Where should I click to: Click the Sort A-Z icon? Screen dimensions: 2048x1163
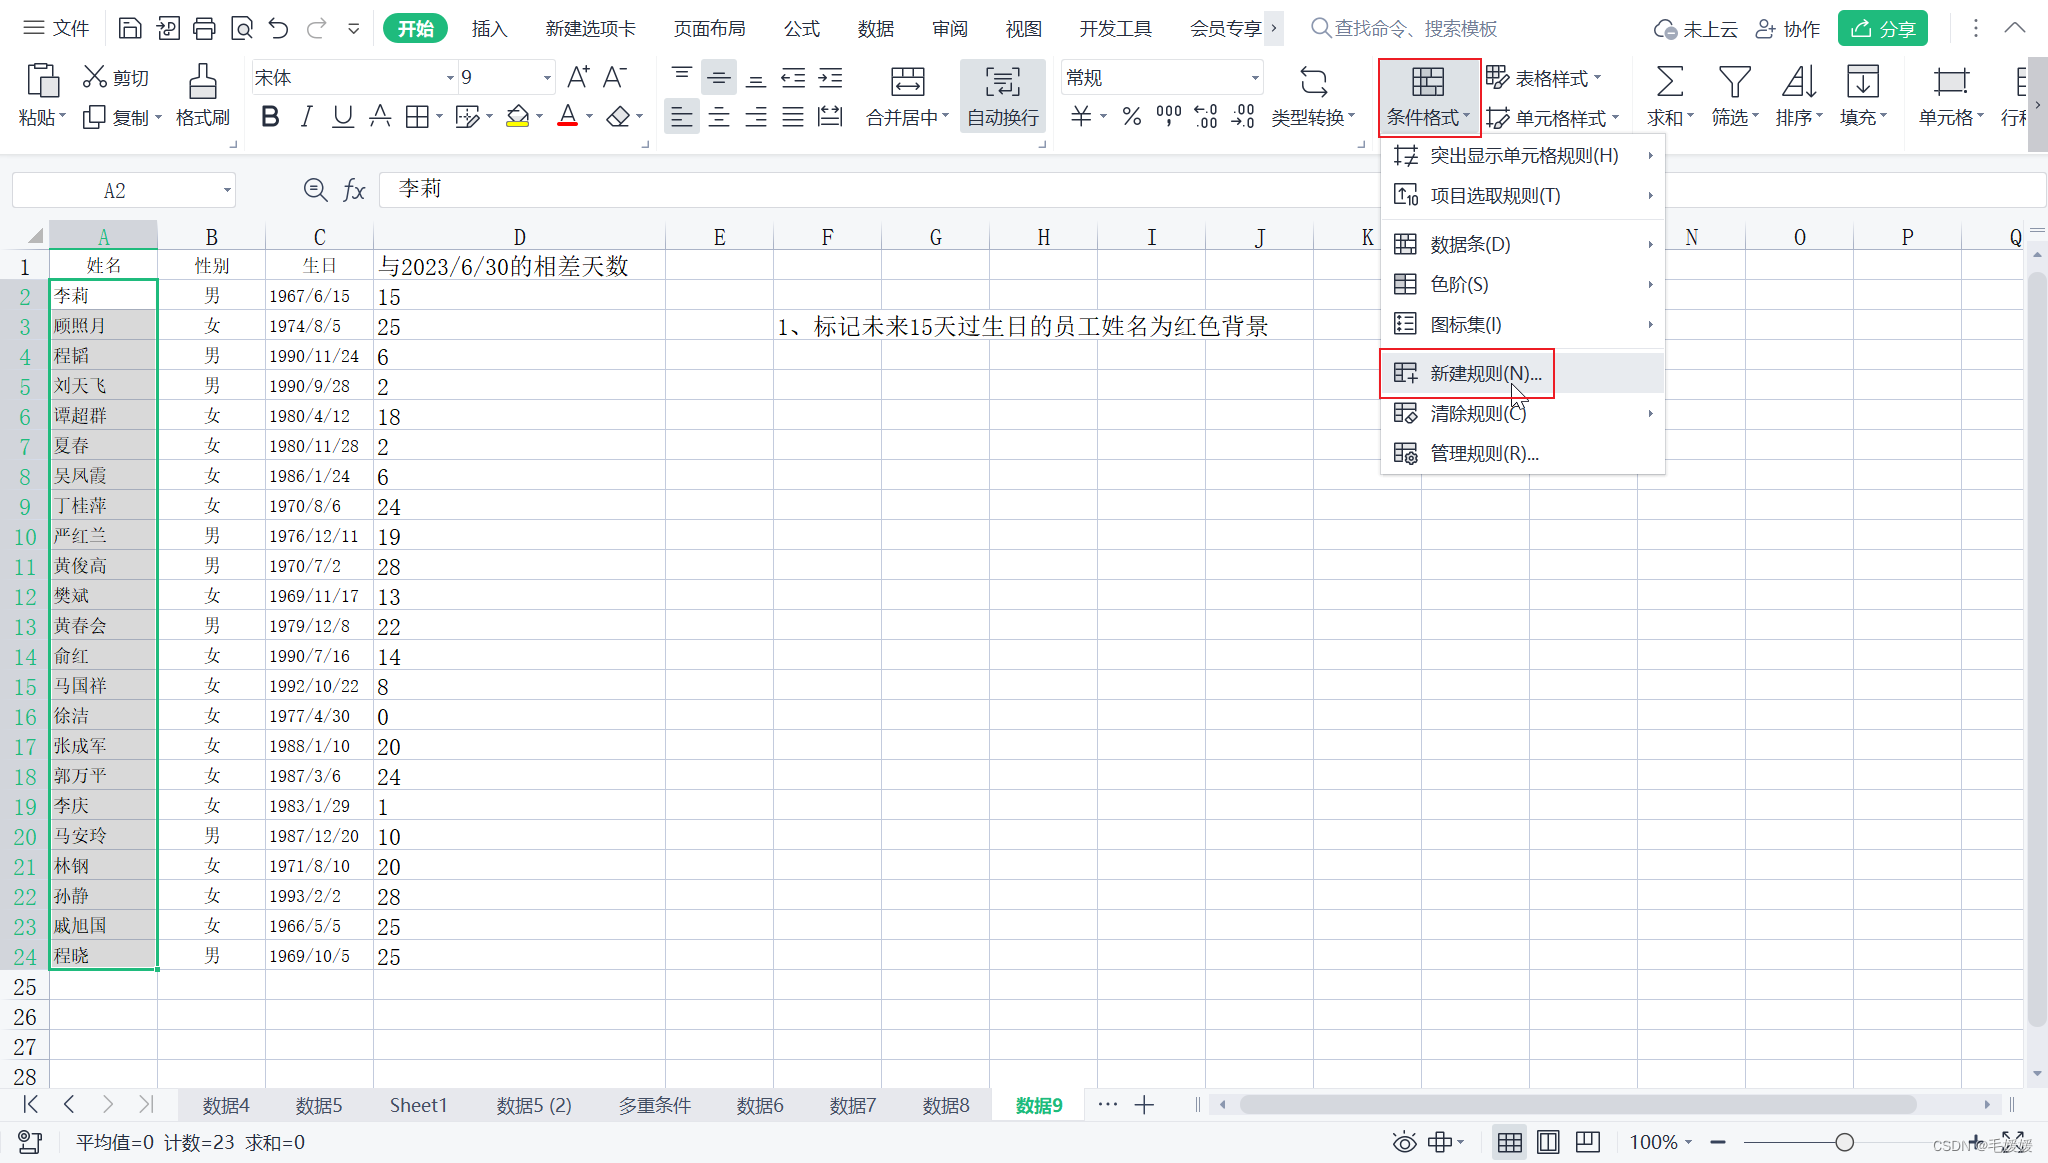(x=1798, y=81)
